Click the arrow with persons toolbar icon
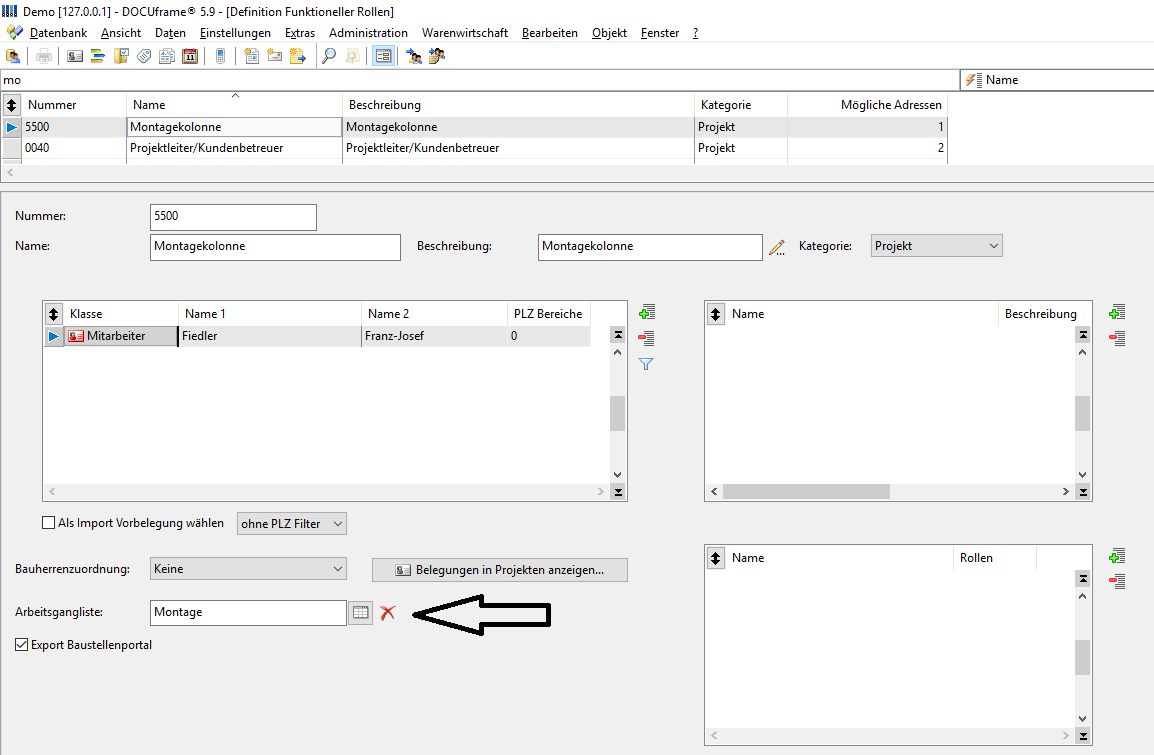Screen dimensions: 1154x755 coord(414,56)
